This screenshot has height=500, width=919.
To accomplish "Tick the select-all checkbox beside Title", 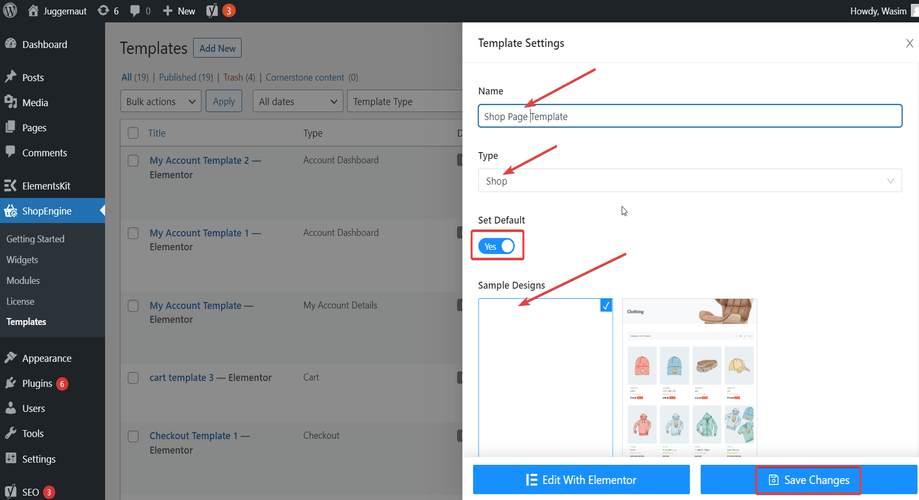I will 133,133.
